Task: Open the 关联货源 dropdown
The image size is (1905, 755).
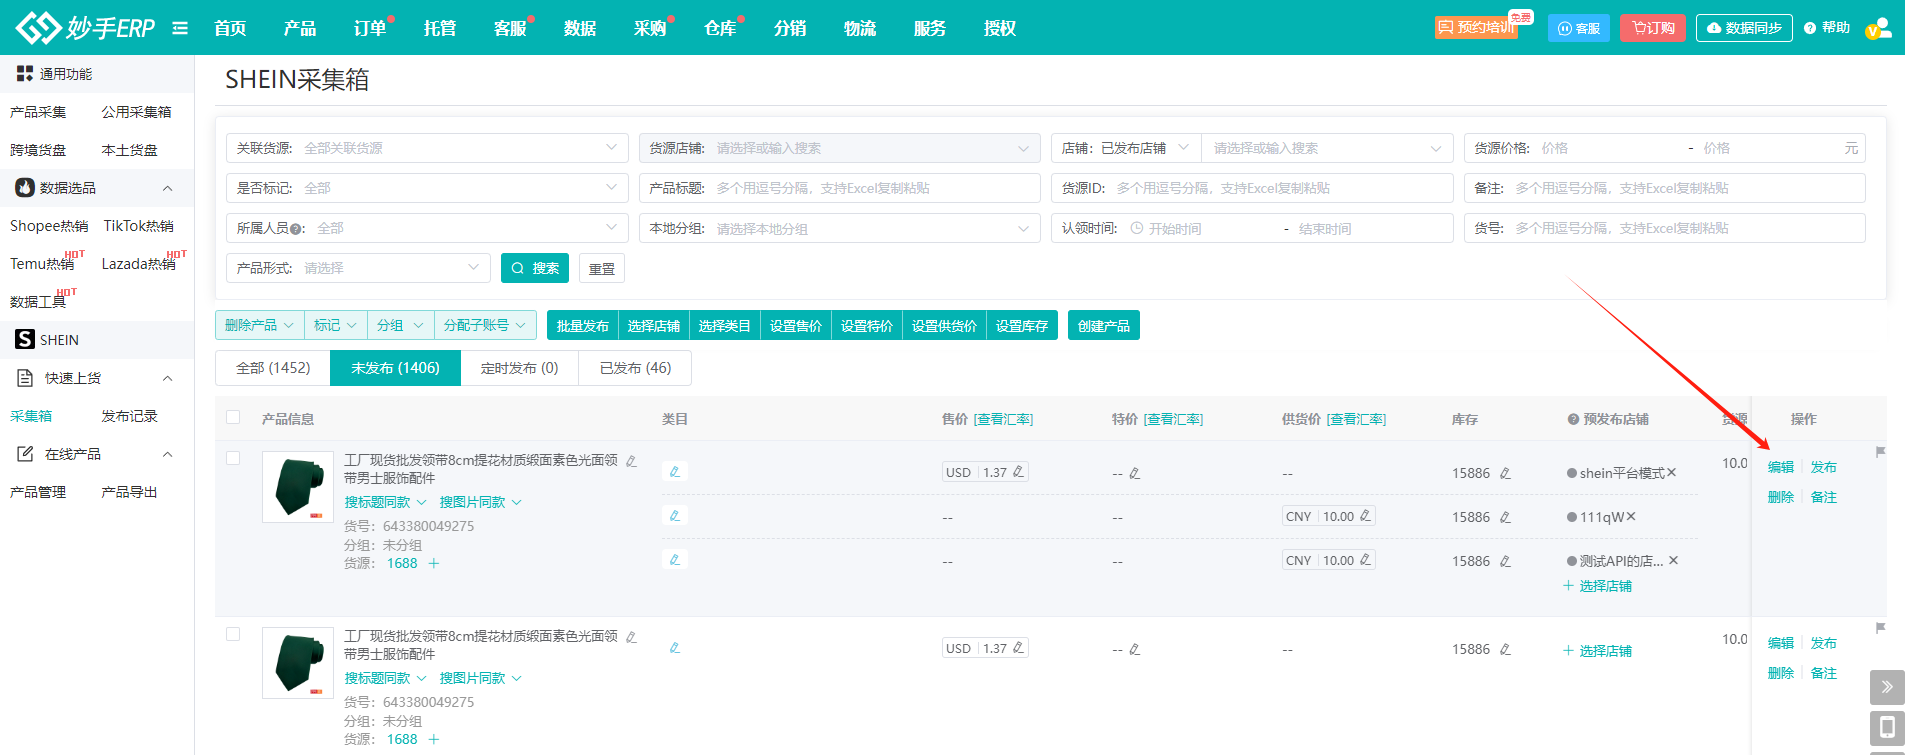Action: click(x=427, y=148)
